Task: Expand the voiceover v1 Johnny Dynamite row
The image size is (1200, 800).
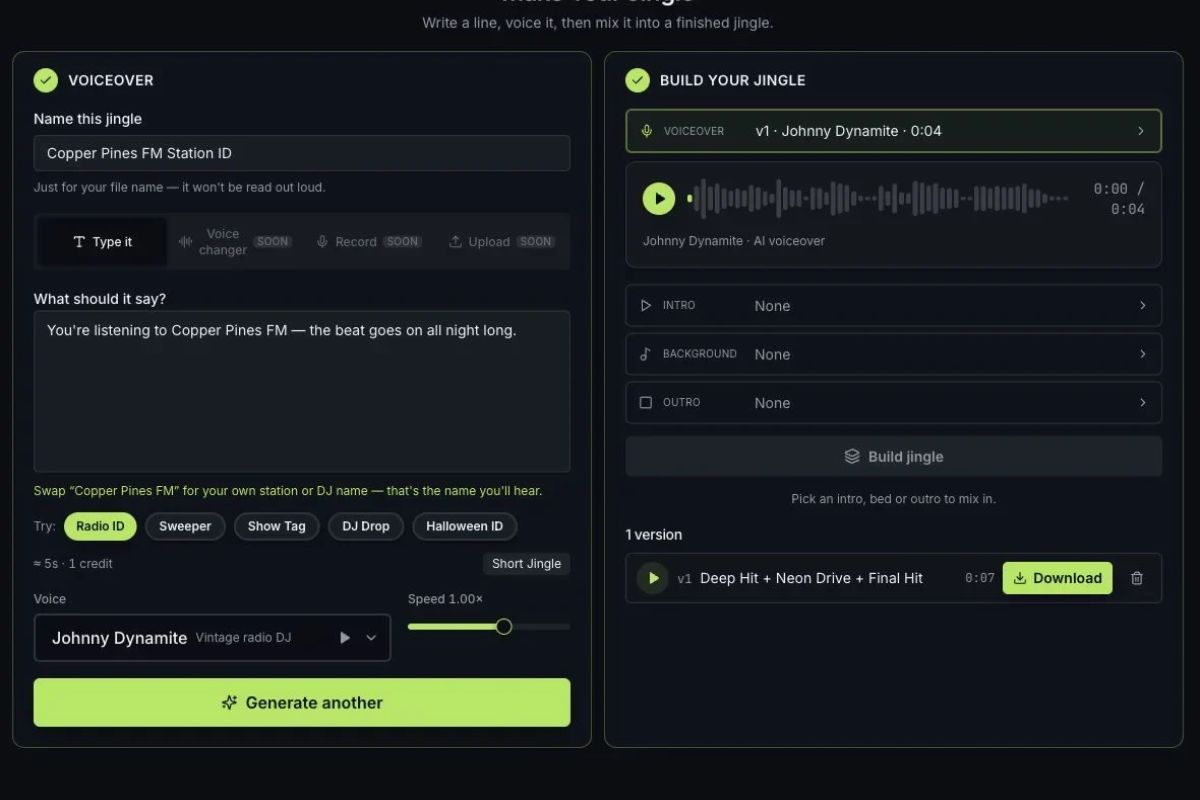Action: tap(894, 131)
